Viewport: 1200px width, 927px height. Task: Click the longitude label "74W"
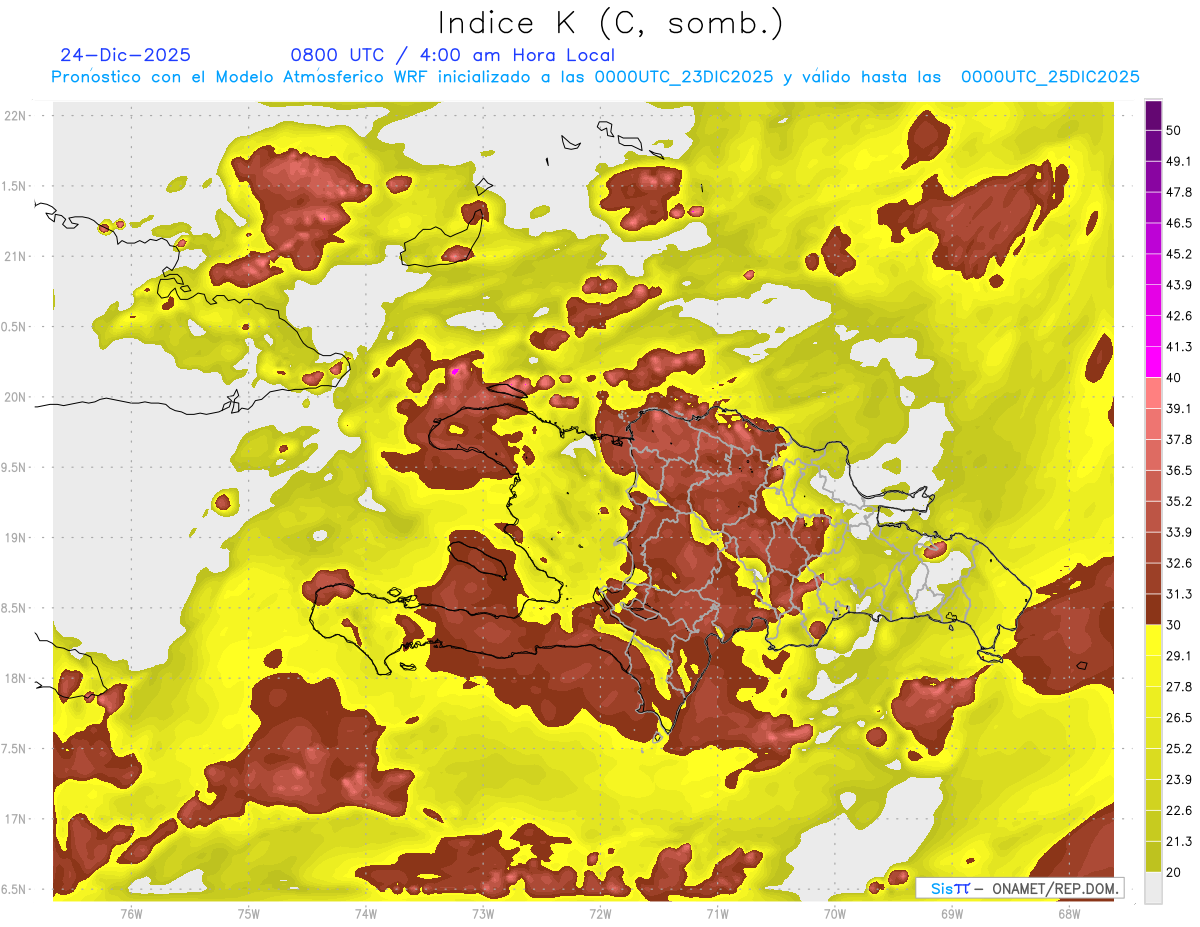click(366, 914)
